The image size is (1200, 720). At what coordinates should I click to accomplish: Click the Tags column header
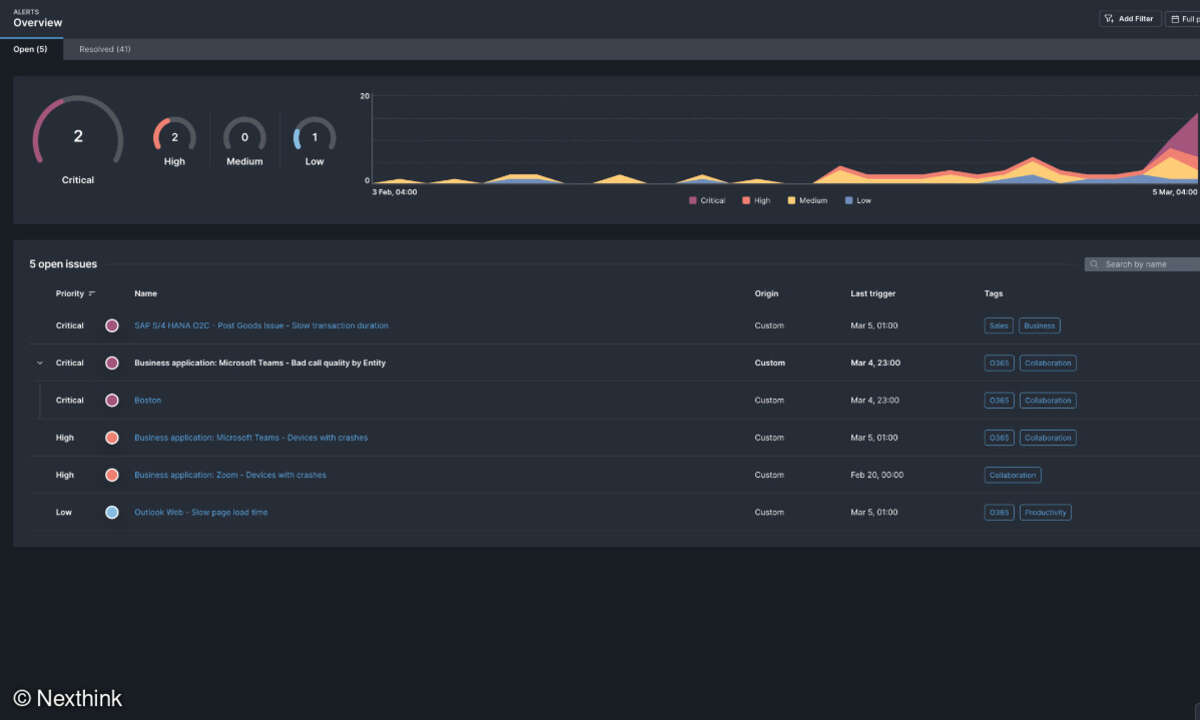[x=994, y=294]
